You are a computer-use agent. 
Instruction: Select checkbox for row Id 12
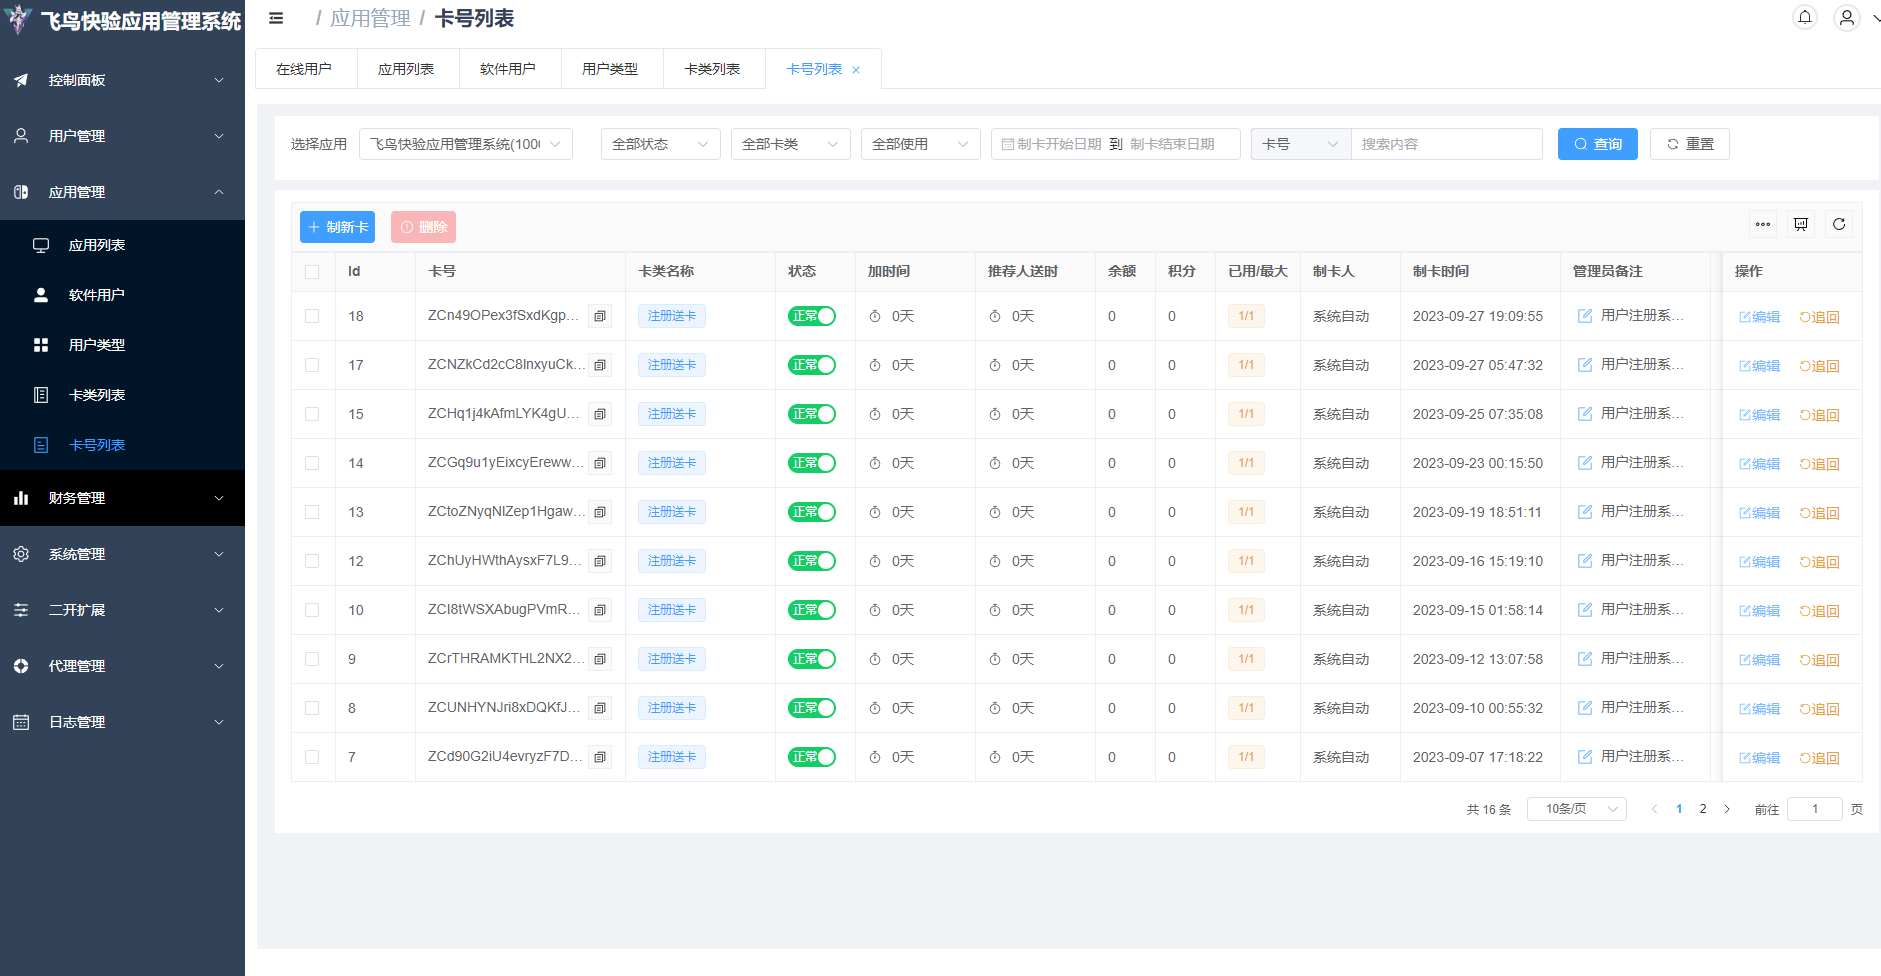pos(312,561)
